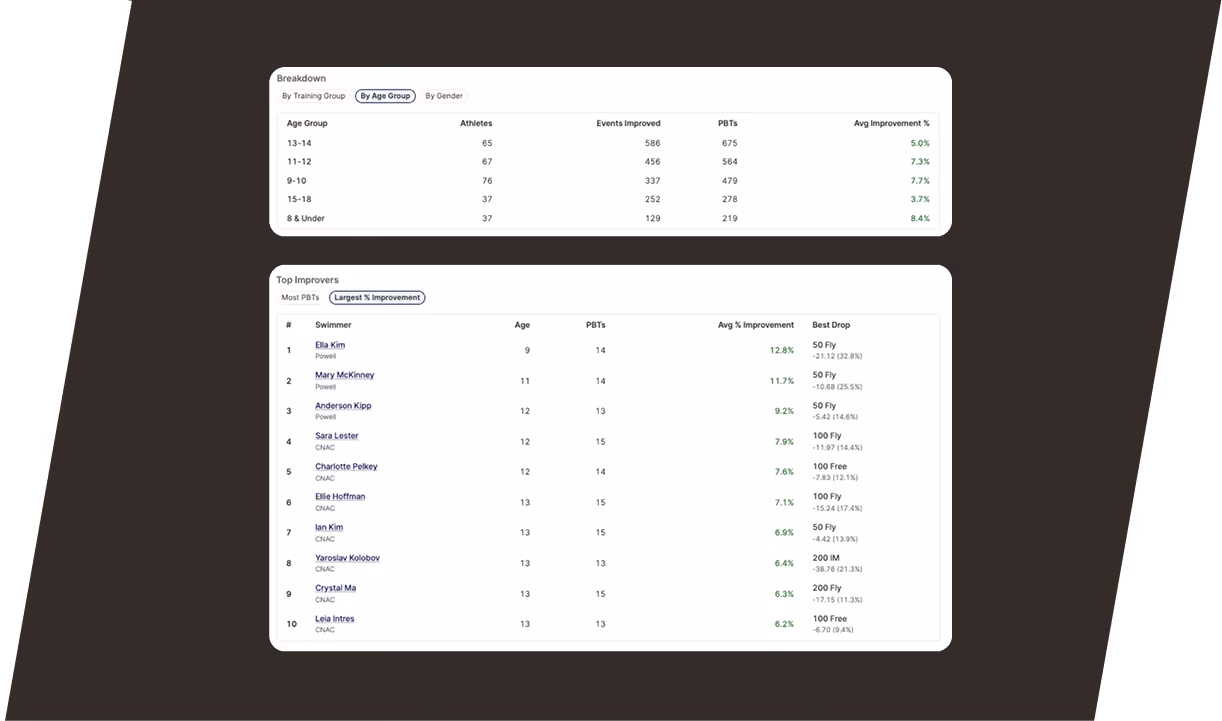View Anderson Kipp's swimmer page
The width and height of the screenshot is (1222, 721).
pos(343,406)
